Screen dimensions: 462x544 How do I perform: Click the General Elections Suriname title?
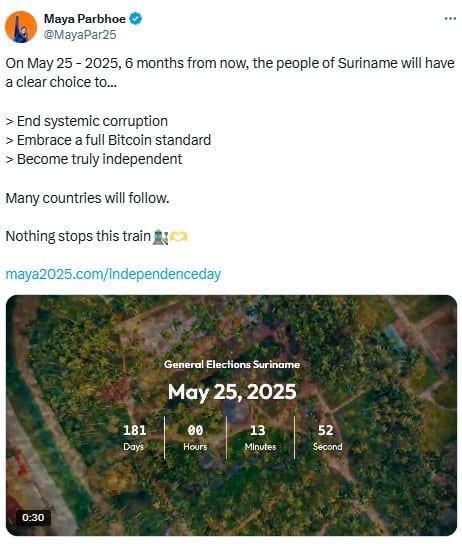[232, 365]
